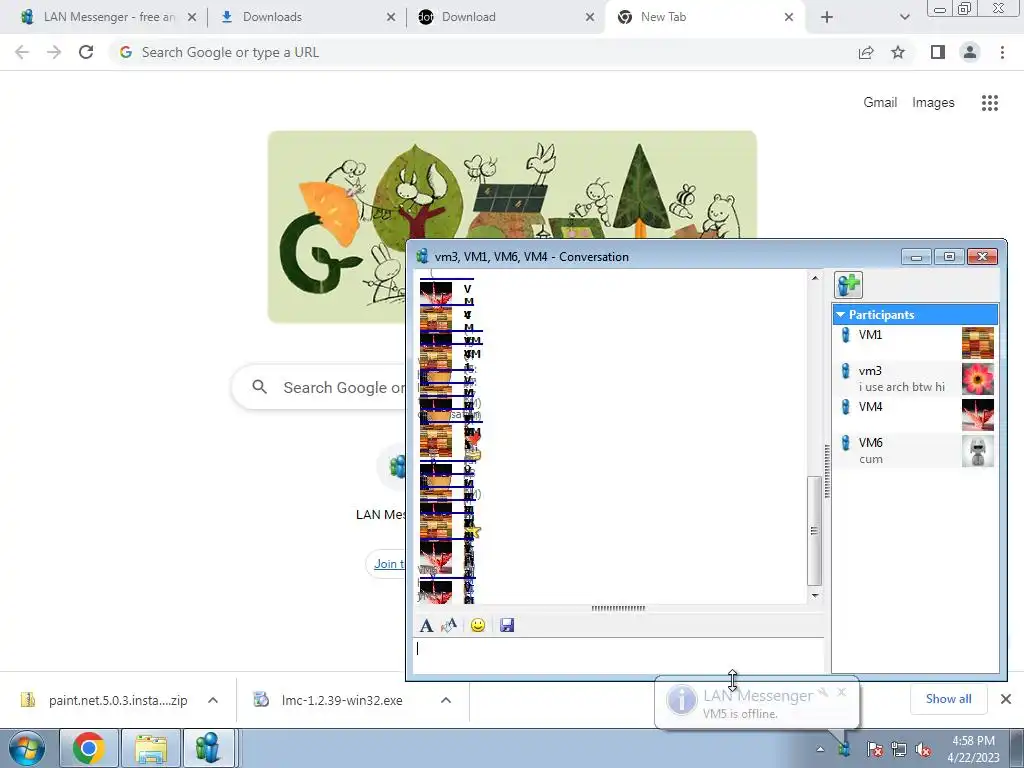
Task: Save conversation with the floppy disk icon
Action: [x=507, y=626]
